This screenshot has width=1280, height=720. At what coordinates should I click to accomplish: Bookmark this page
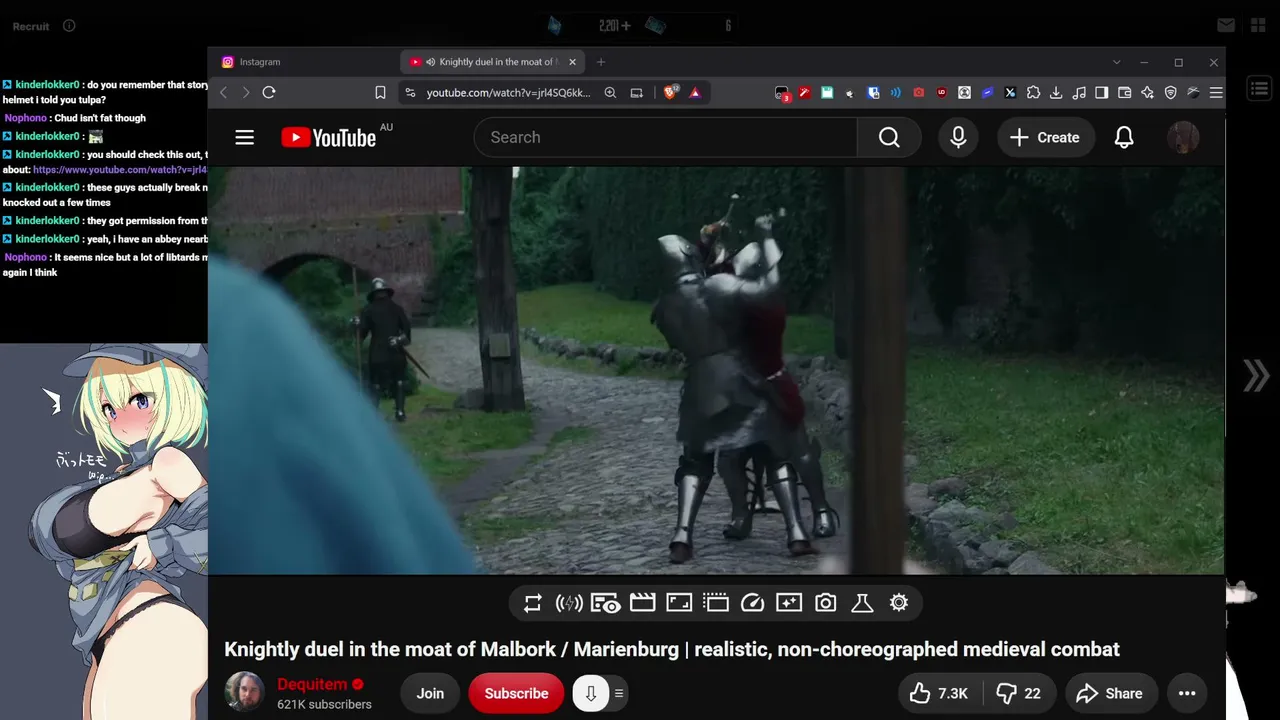380,93
